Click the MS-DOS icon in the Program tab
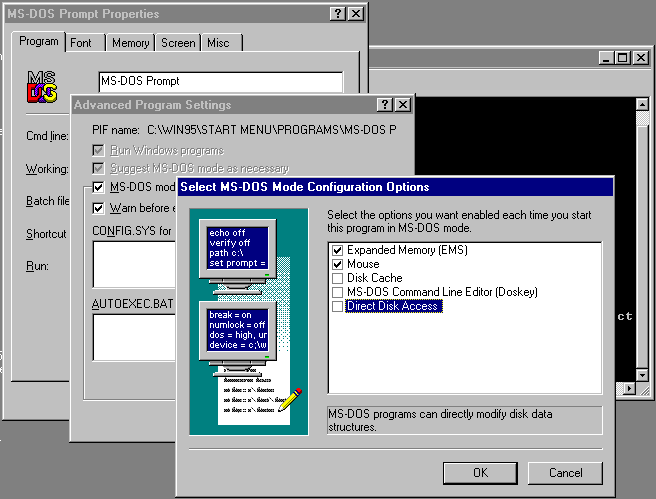656x499 pixels. click(x=41, y=88)
